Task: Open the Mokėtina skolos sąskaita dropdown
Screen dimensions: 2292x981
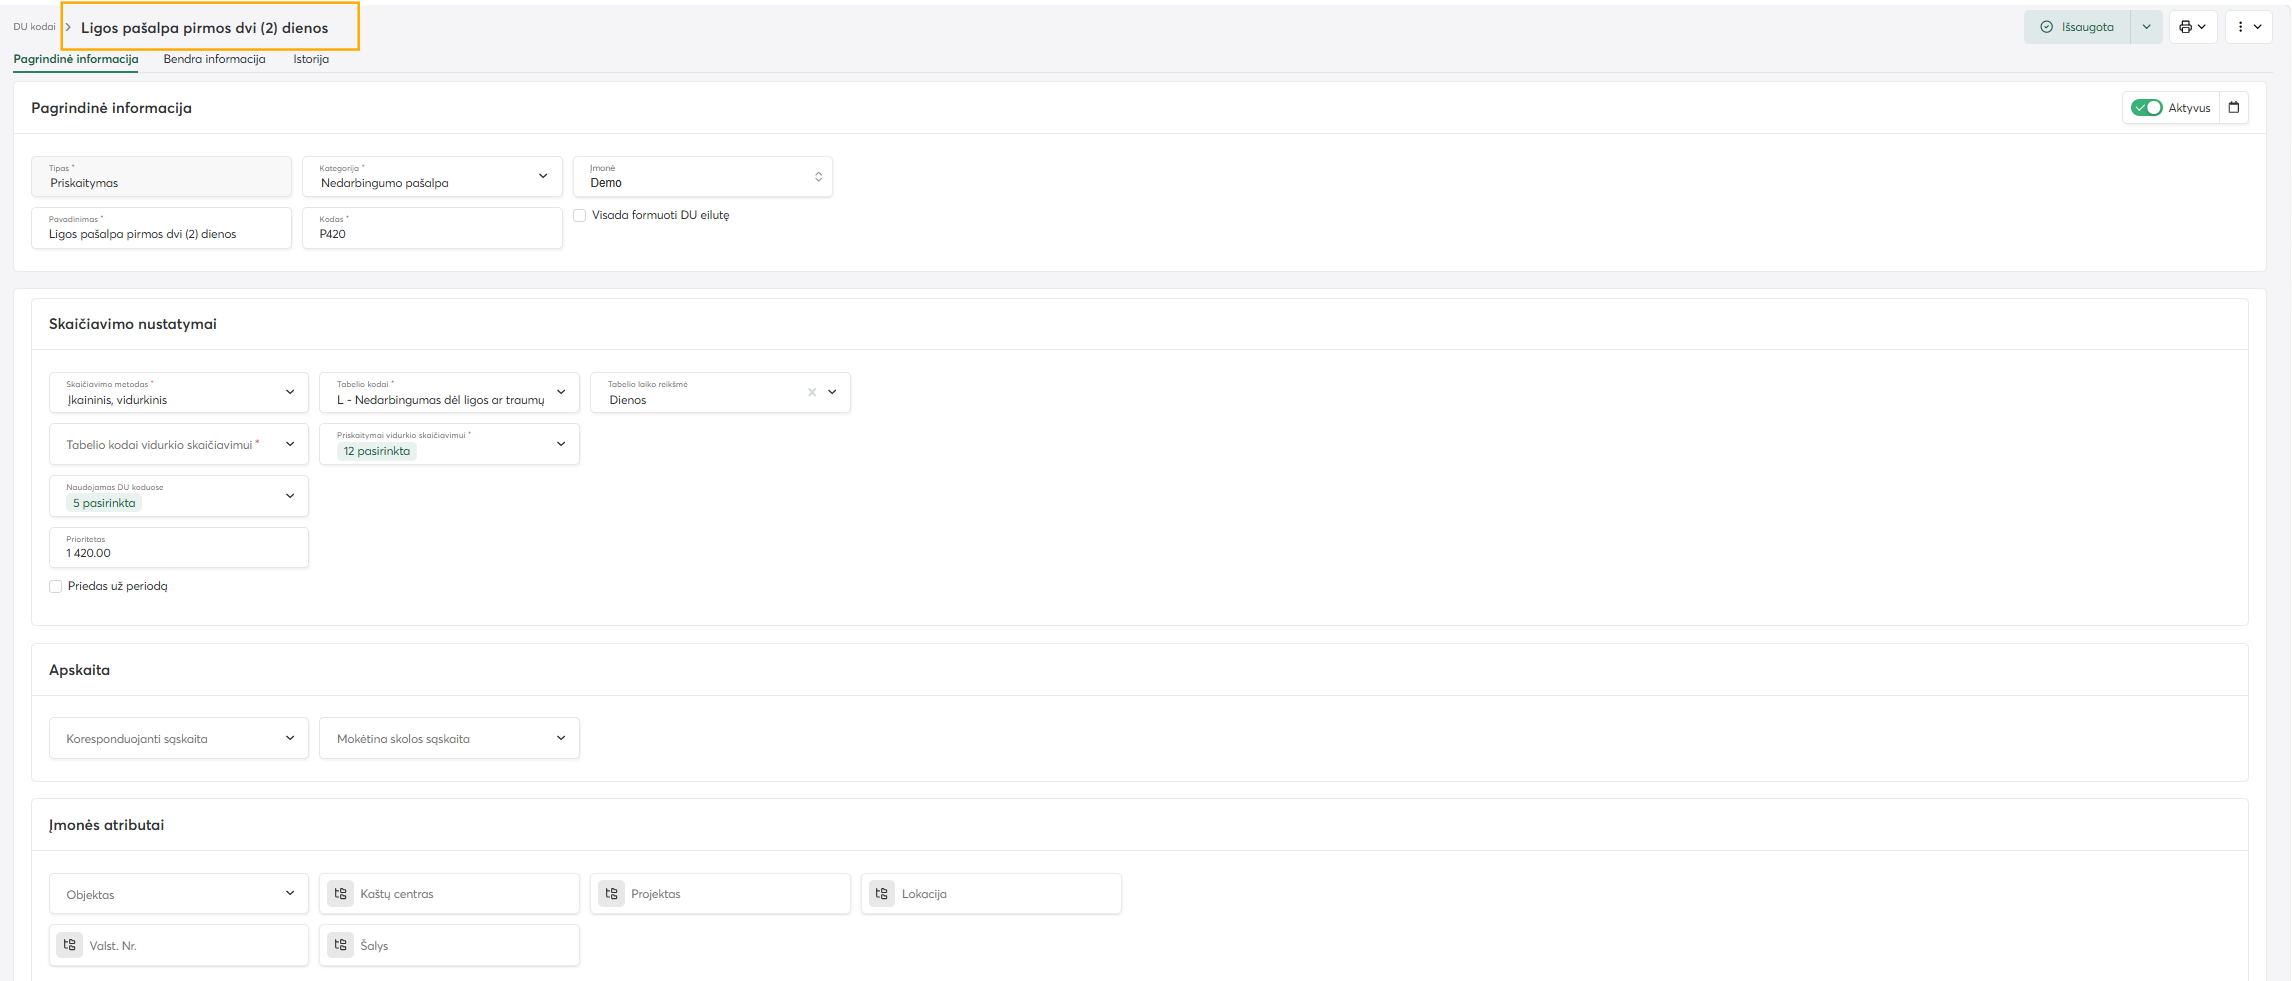Action: coord(449,738)
